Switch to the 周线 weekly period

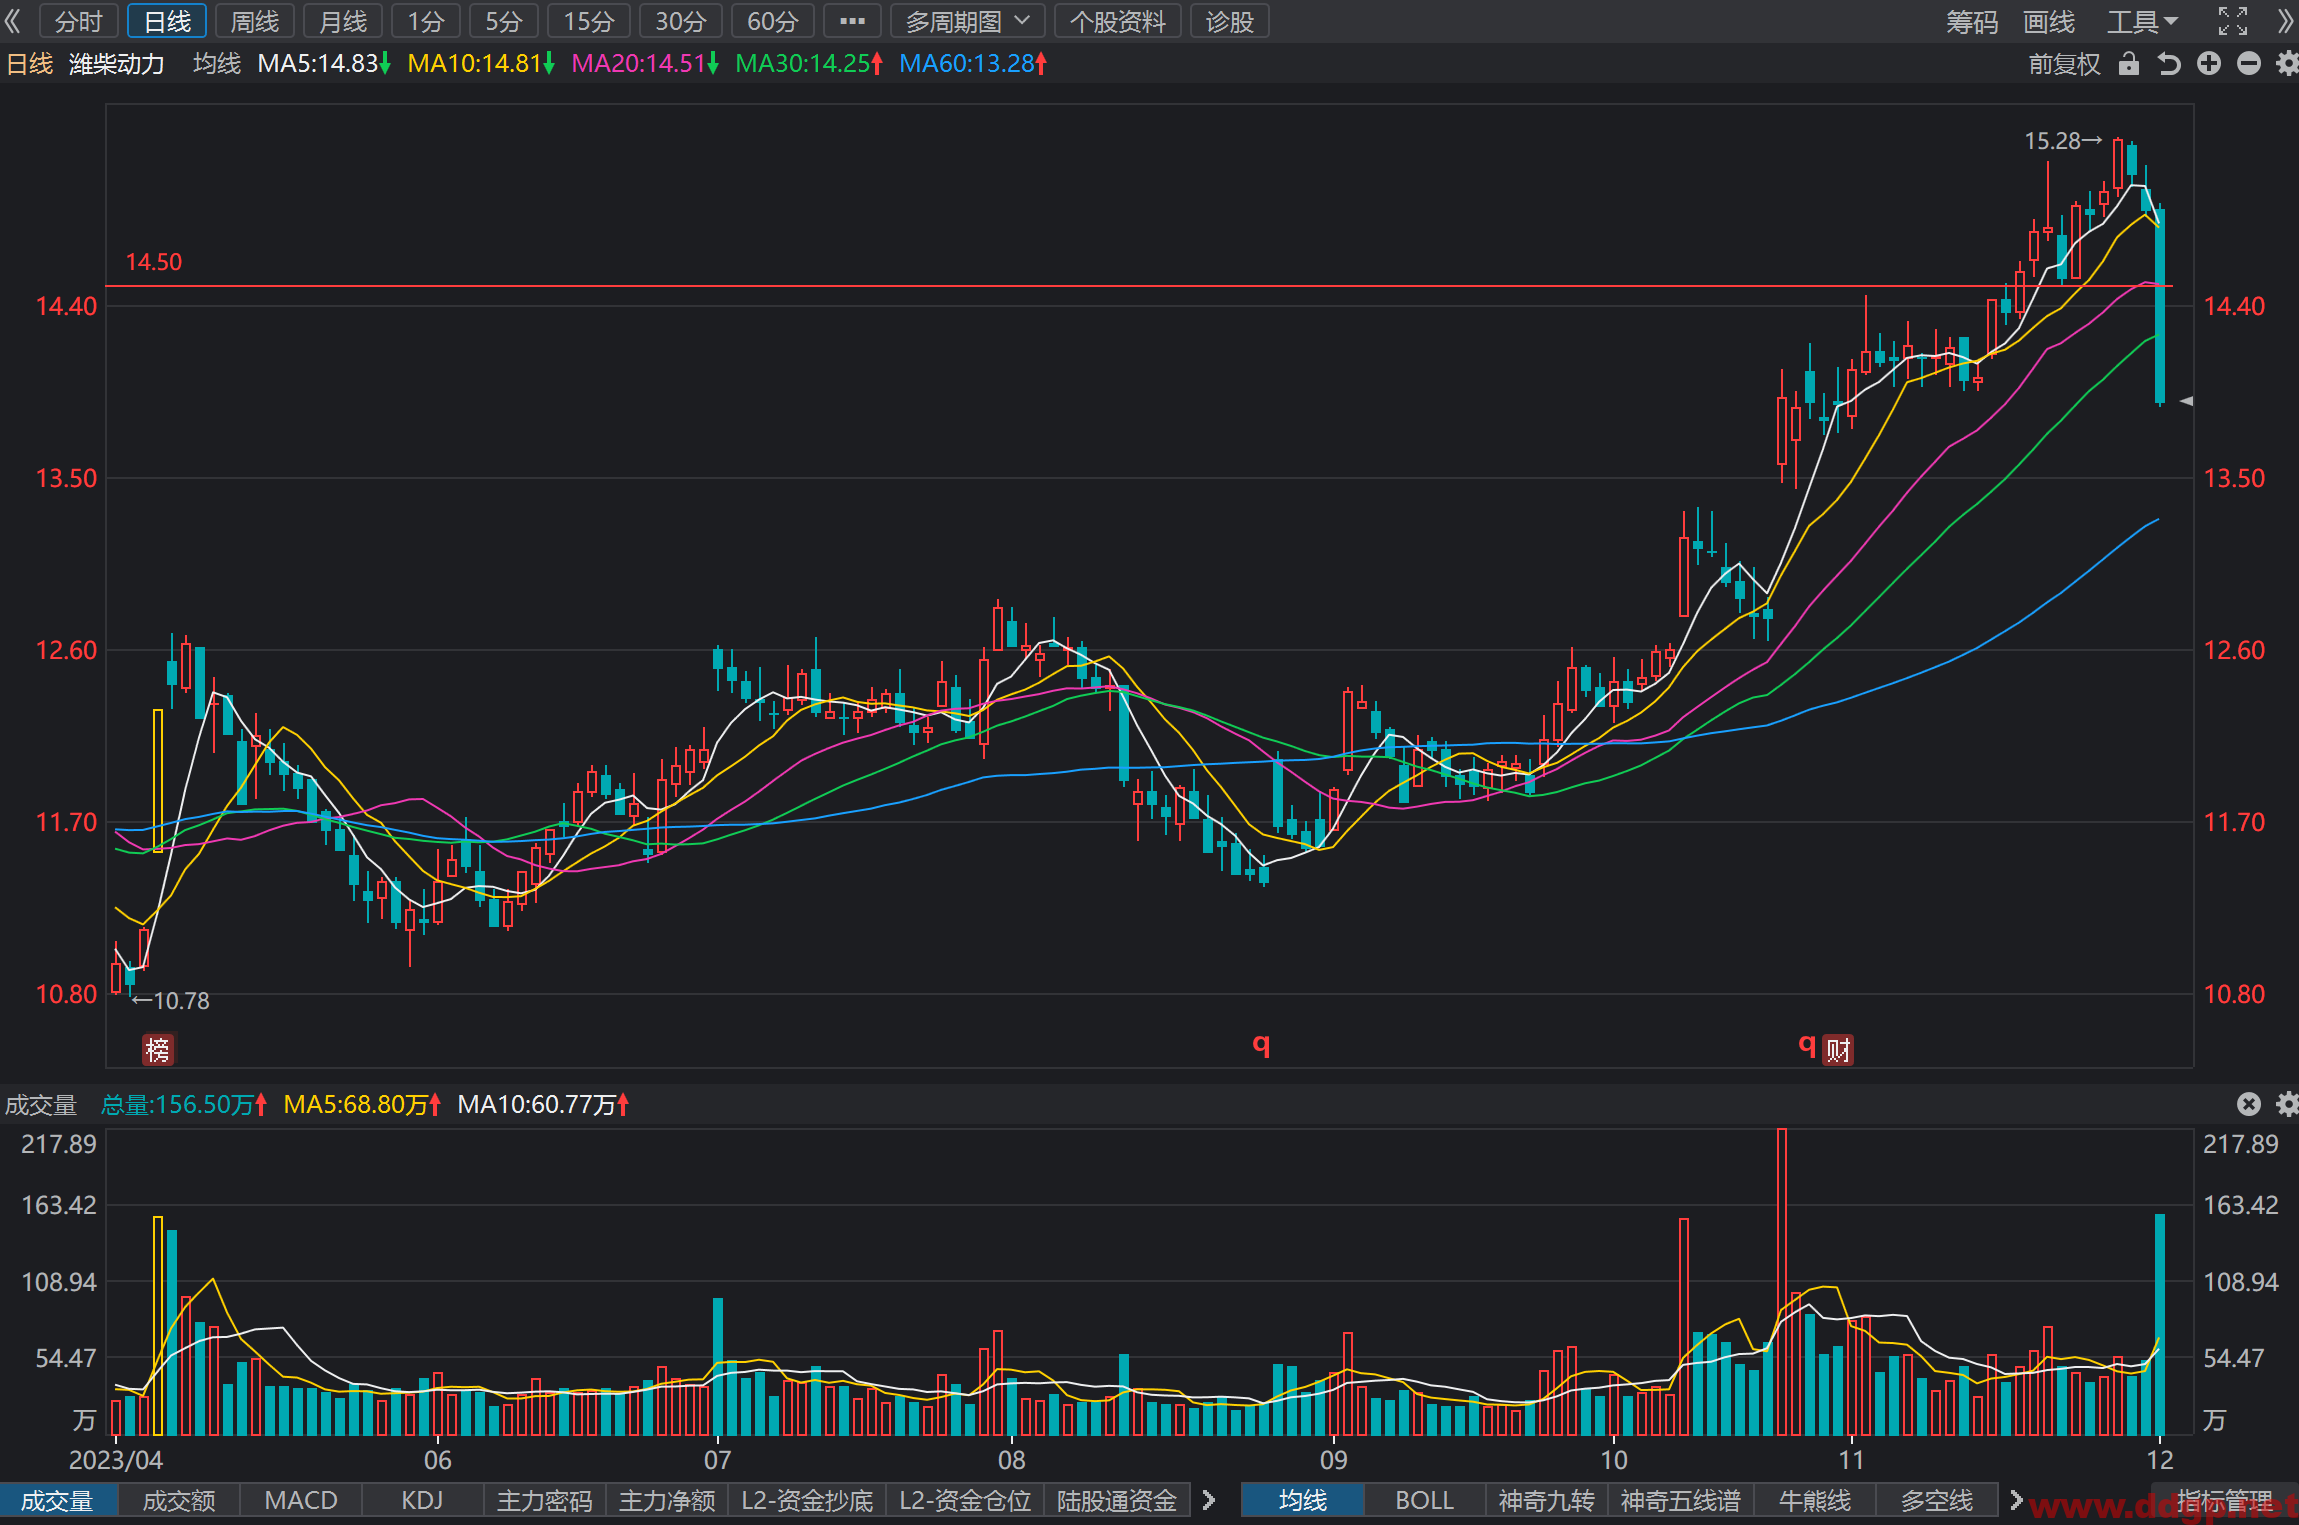[255, 21]
